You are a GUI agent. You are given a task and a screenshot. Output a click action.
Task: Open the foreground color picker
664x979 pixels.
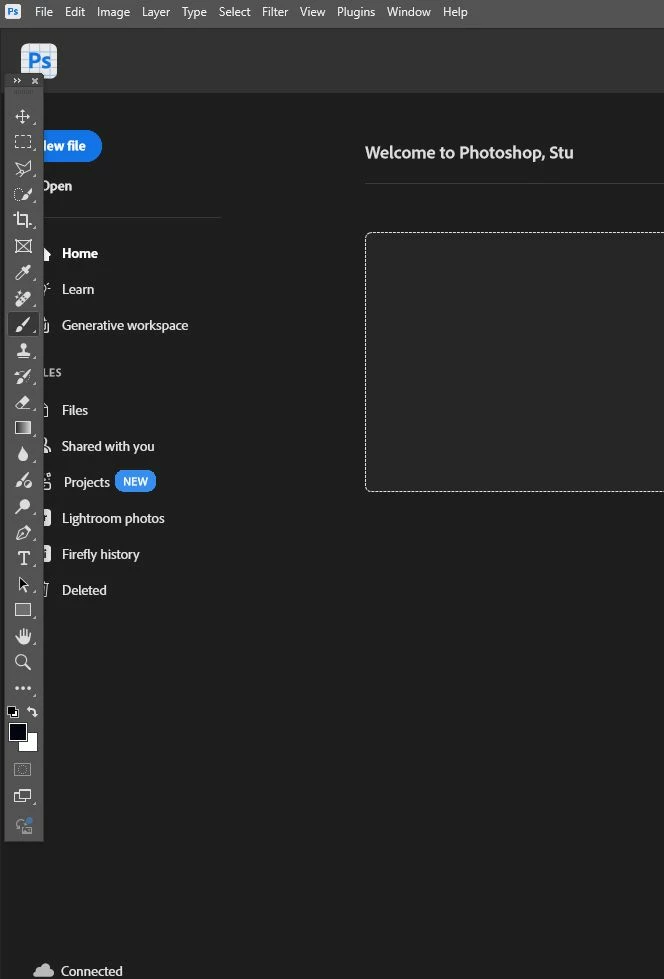[17, 732]
